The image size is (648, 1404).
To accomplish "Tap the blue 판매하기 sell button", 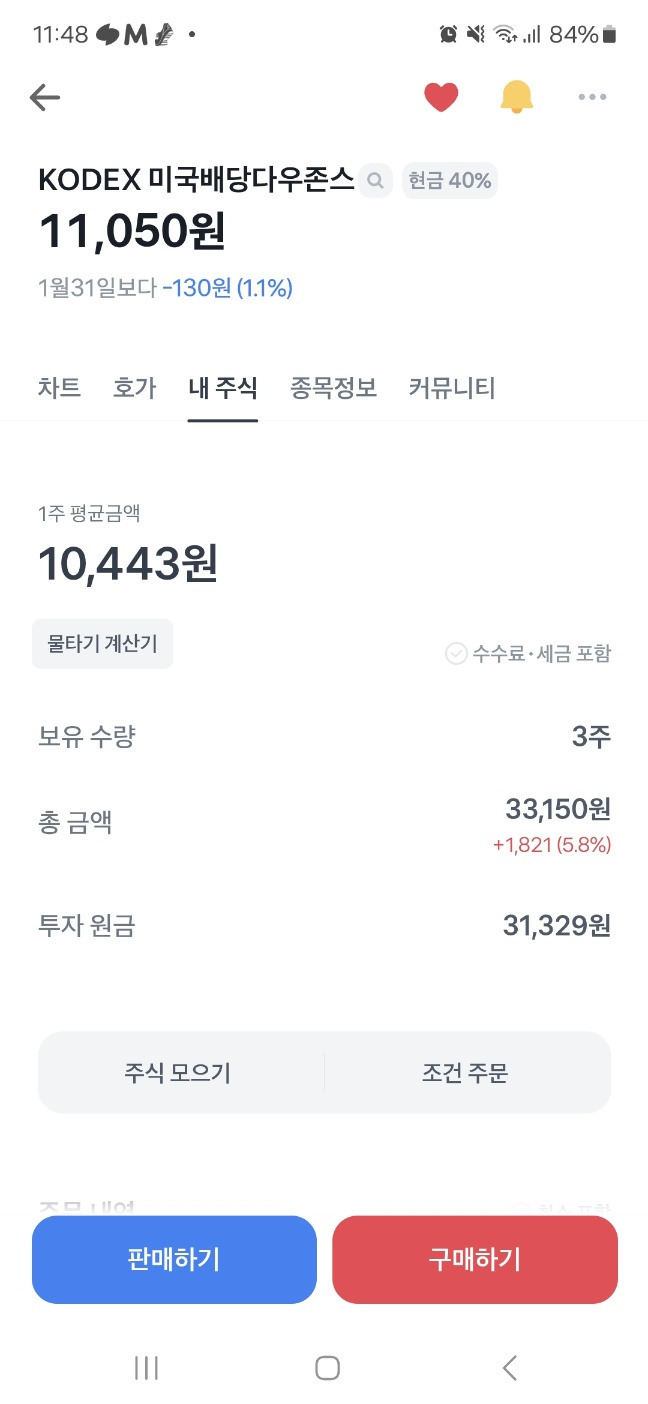I will click(174, 1259).
